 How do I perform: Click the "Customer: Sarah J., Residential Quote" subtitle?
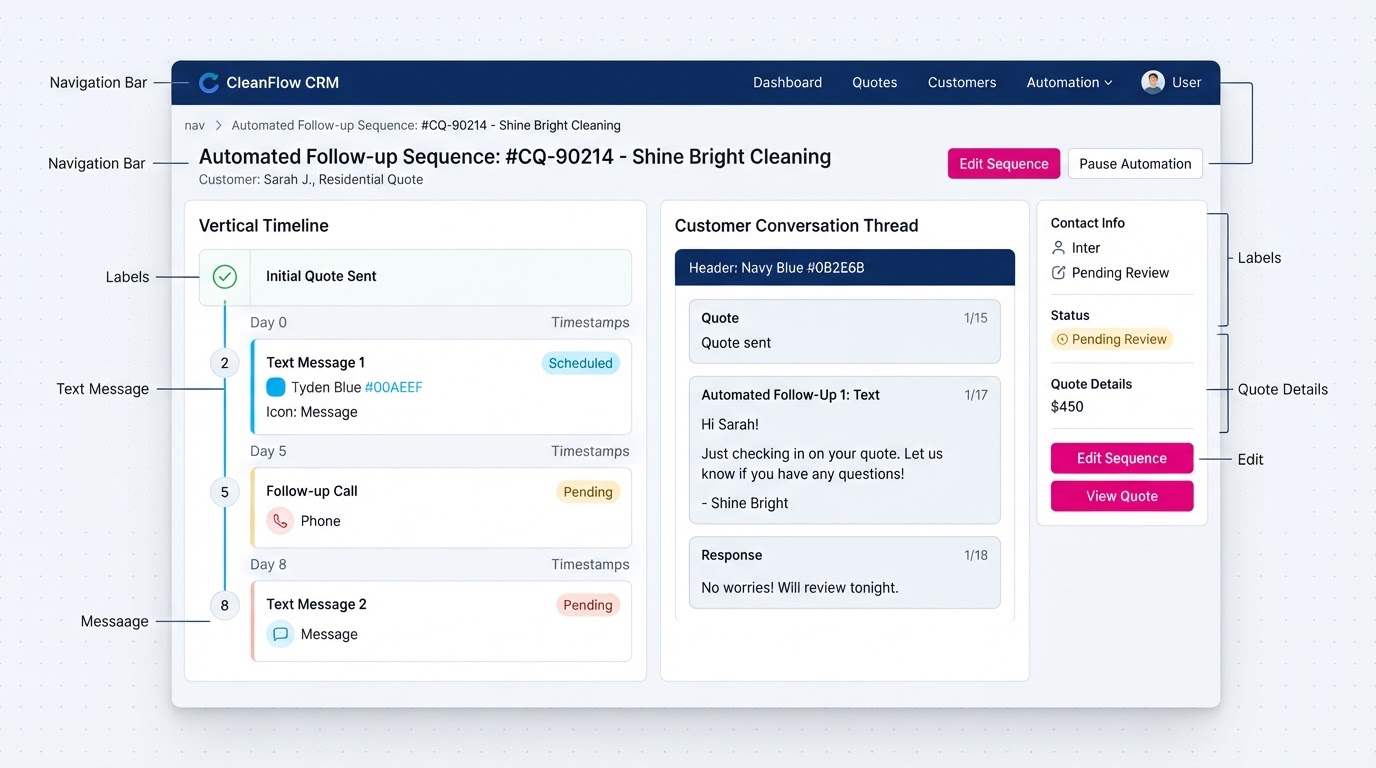311,180
